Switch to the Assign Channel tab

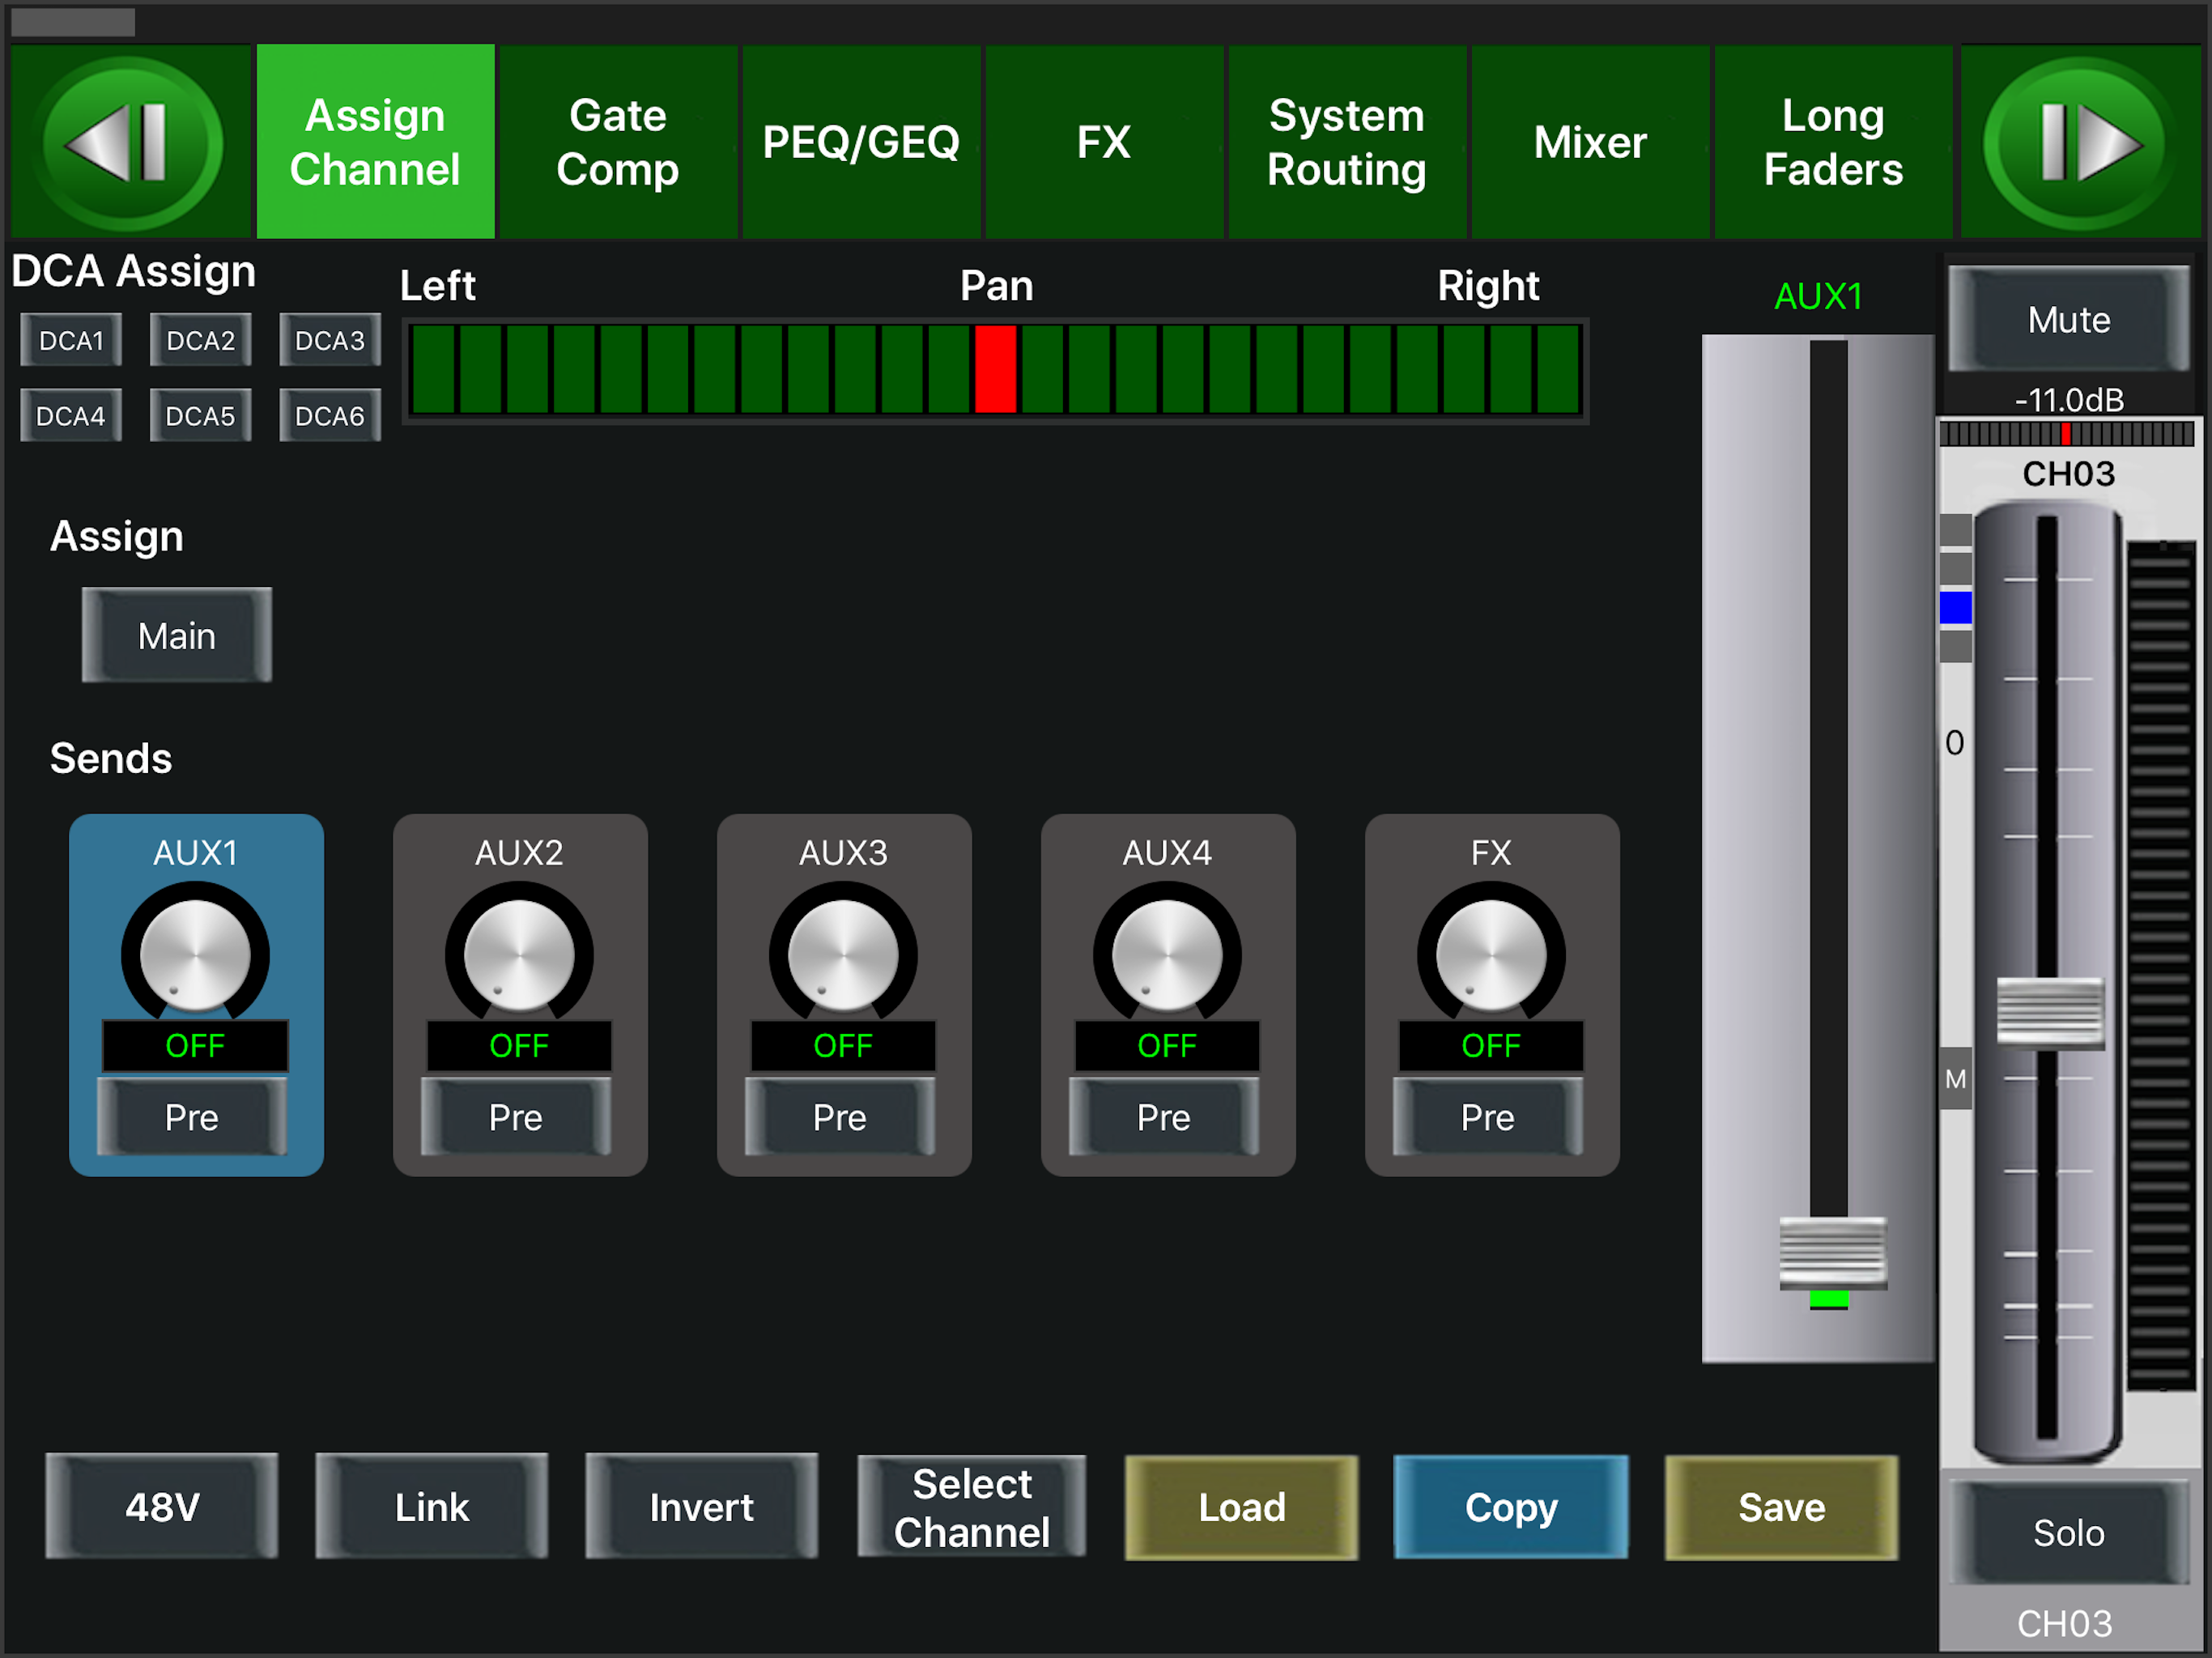[x=375, y=142]
